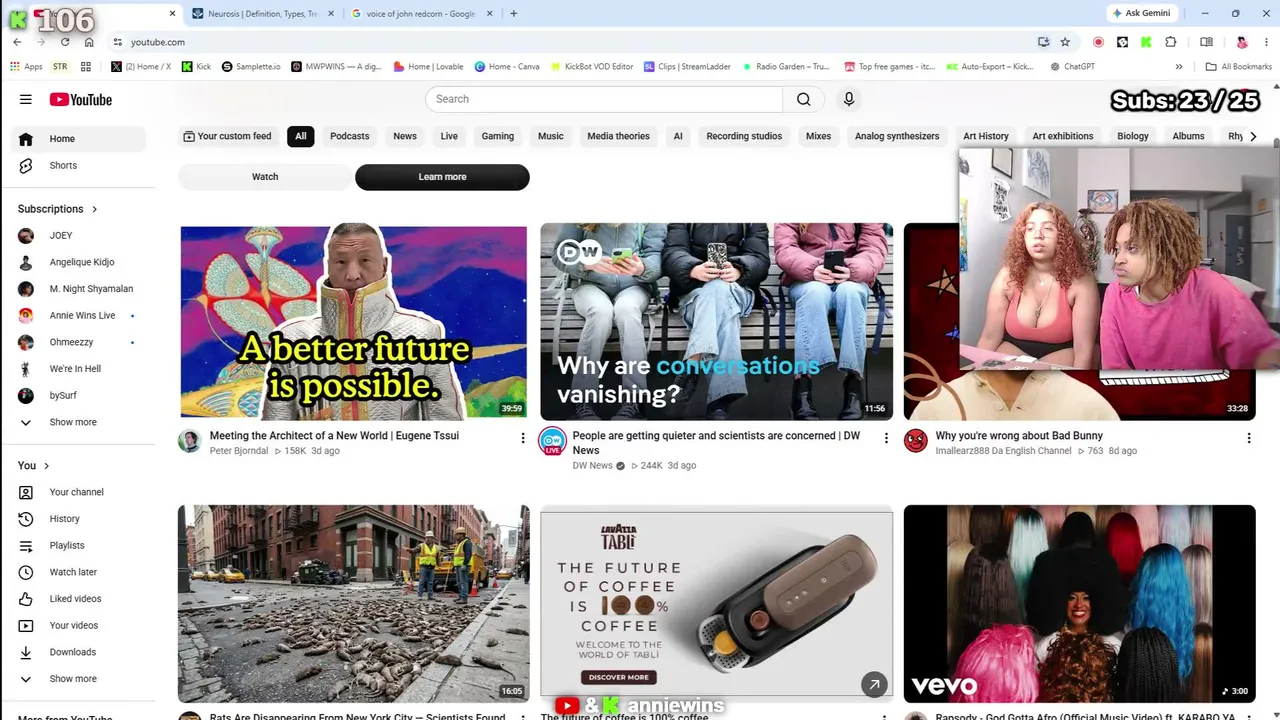Expand Subscriptions with its chevron
The image size is (1280, 720).
click(95, 209)
